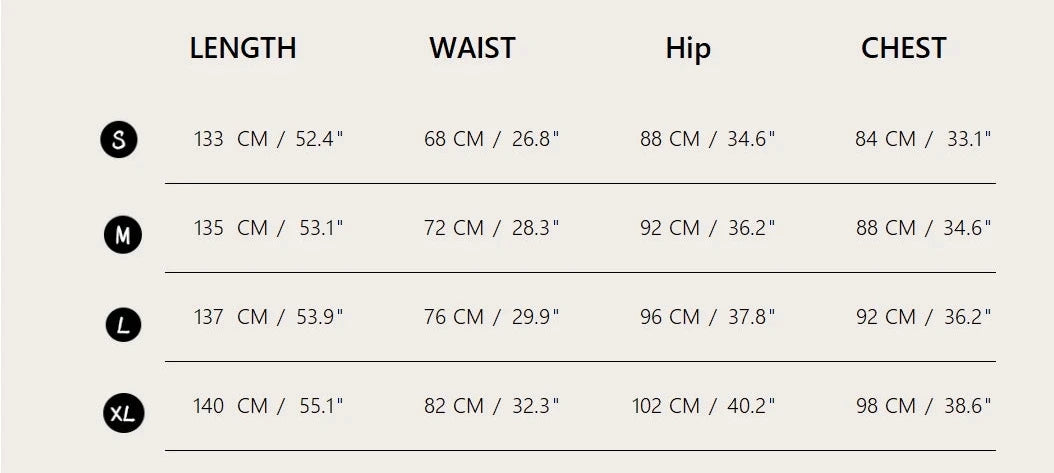The image size is (1054, 473).
Task: Select the 140 CM / 55.1" length cell
Action: (x=268, y=406)
